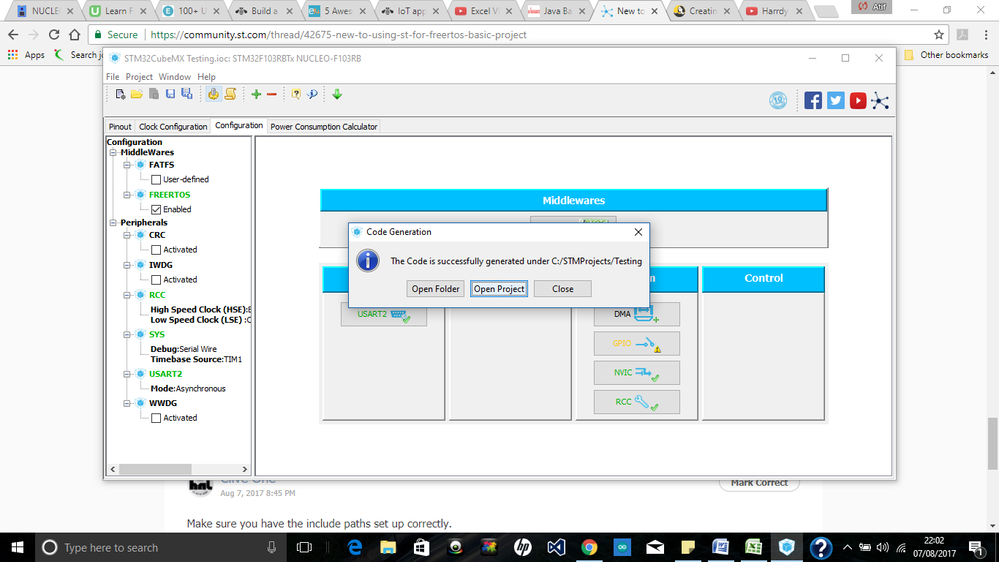Image resolution: width=999 pixels, height=562 pixels.
Task: Collapse the MiddleWares tree node
Action: click(x=113, y=152)
